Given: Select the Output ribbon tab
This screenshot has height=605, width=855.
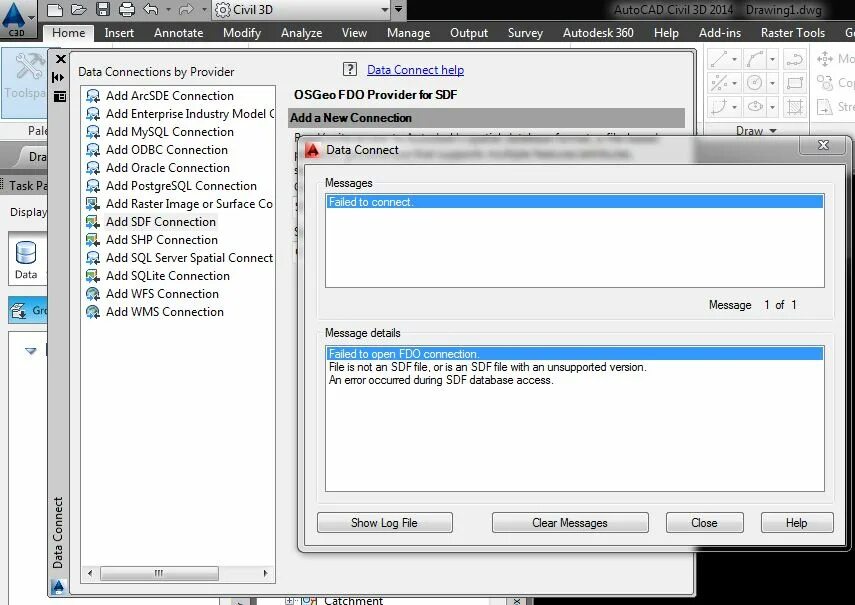Looking at the screenshot, I should [x=468, y=33].
